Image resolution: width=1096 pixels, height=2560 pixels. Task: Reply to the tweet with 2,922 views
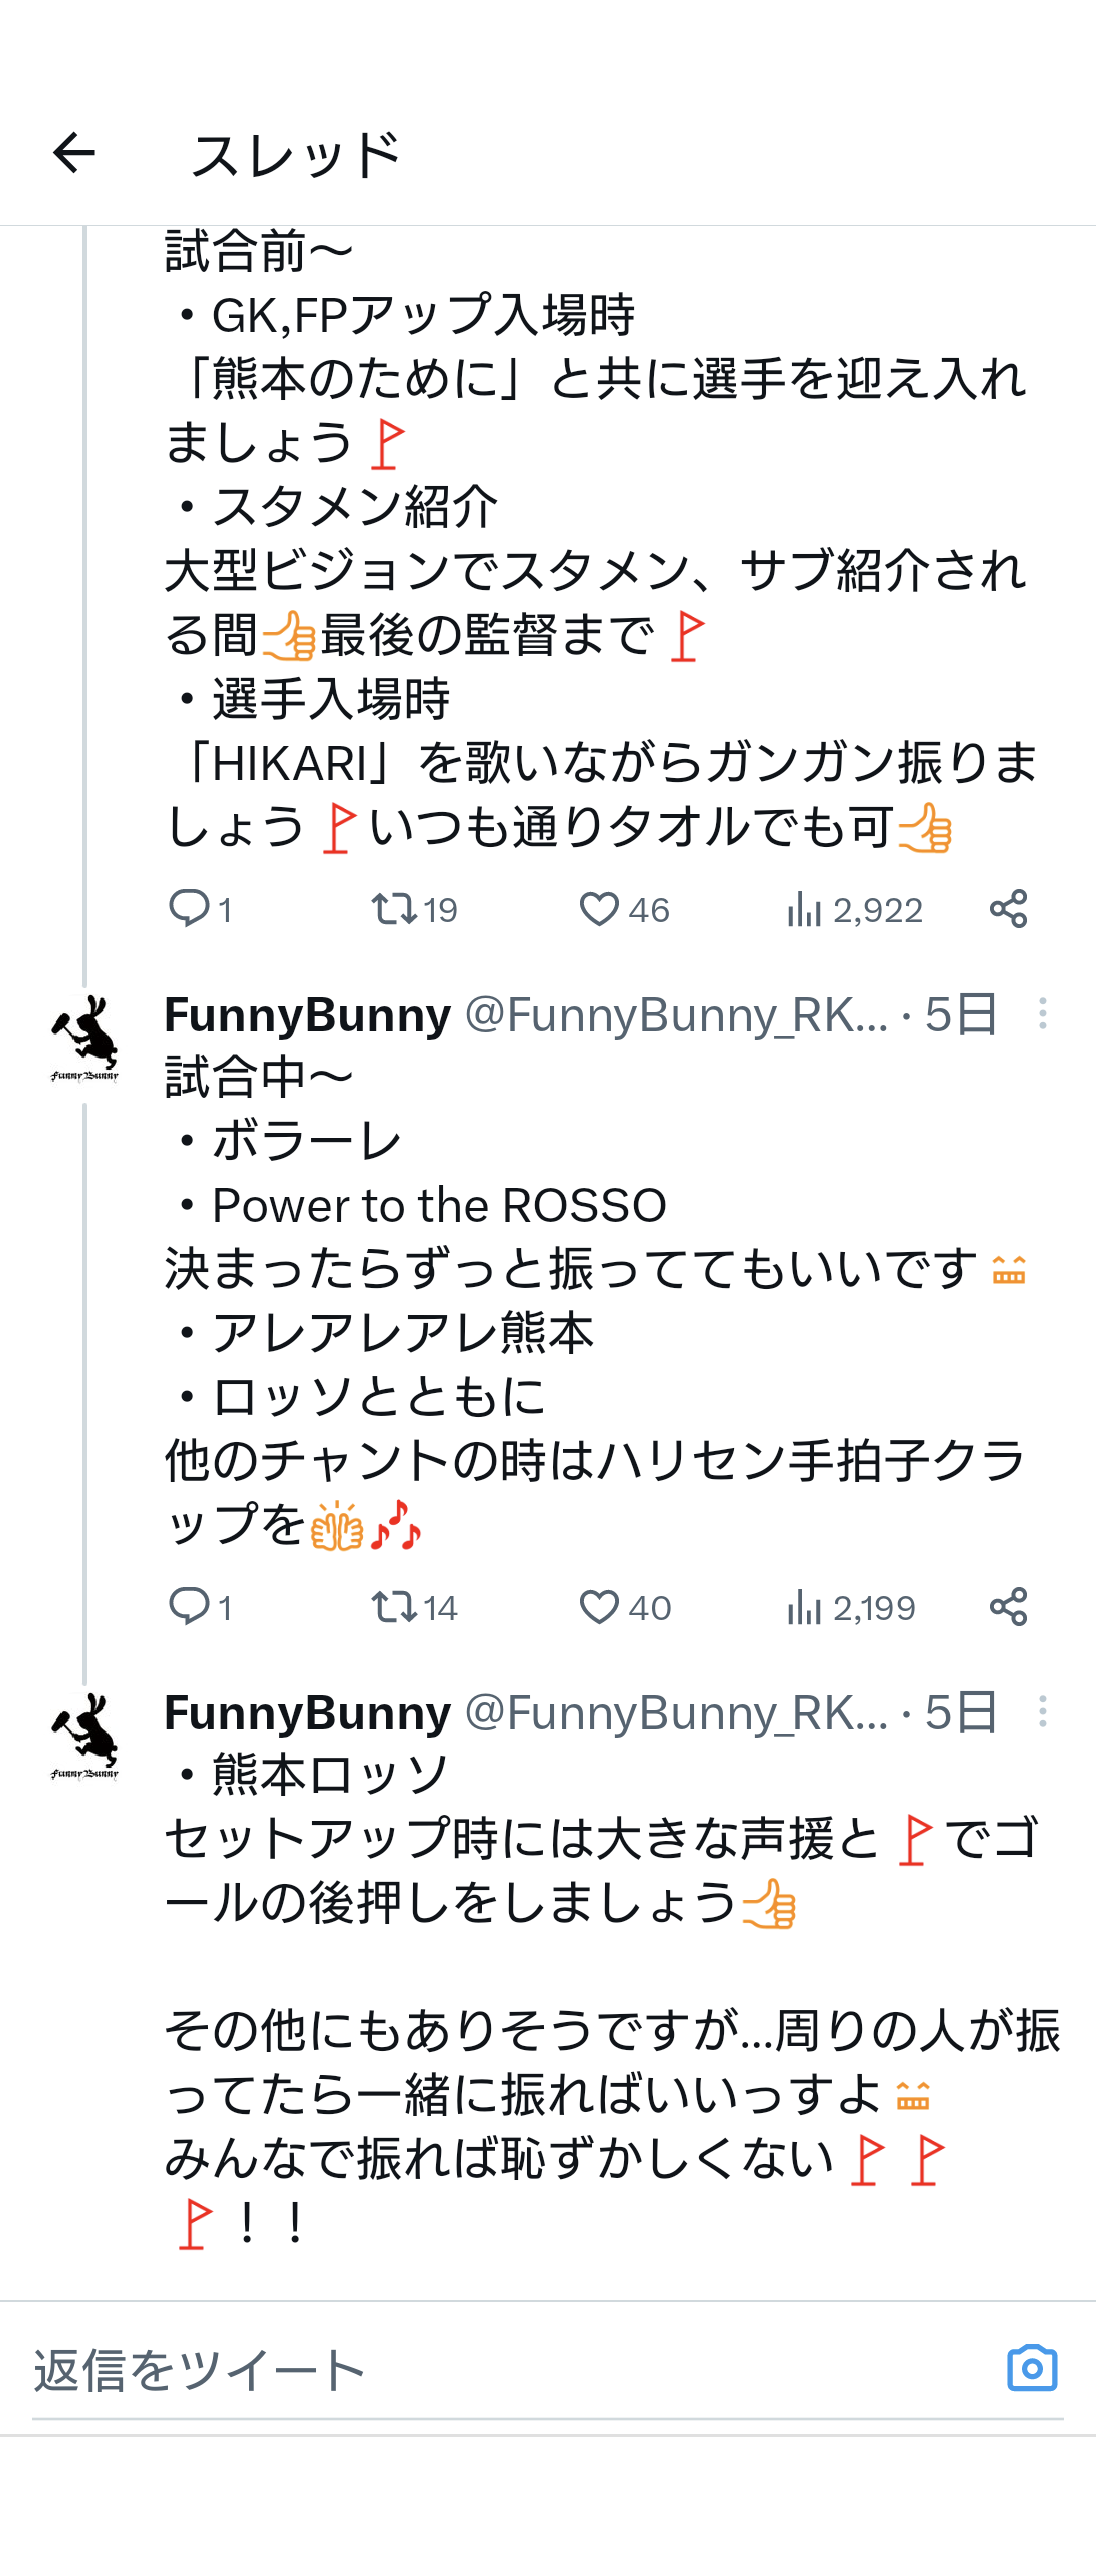coord(200,909)
